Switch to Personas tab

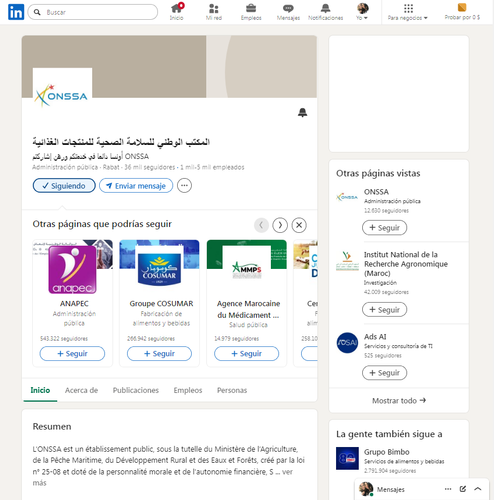(x=232, y=390)
